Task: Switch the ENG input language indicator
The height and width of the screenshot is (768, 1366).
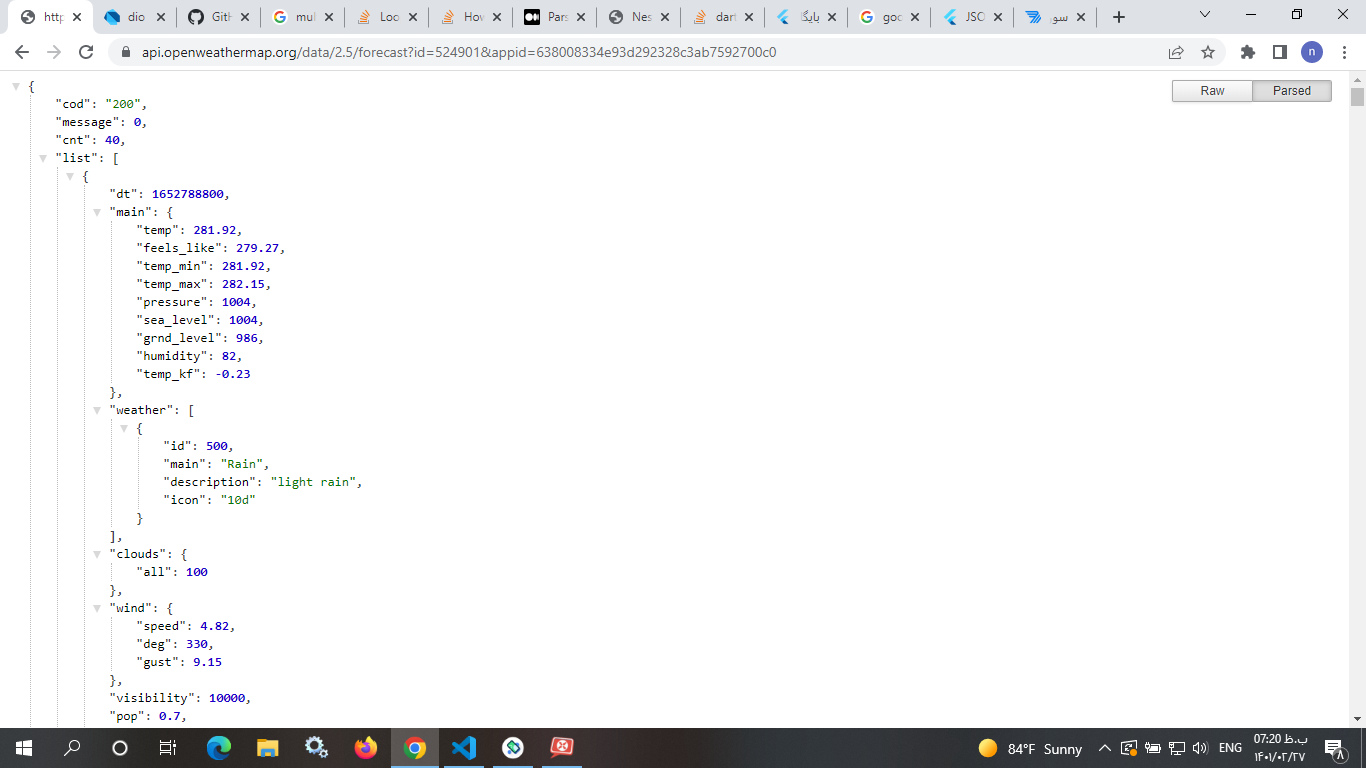Action: 1230,748
